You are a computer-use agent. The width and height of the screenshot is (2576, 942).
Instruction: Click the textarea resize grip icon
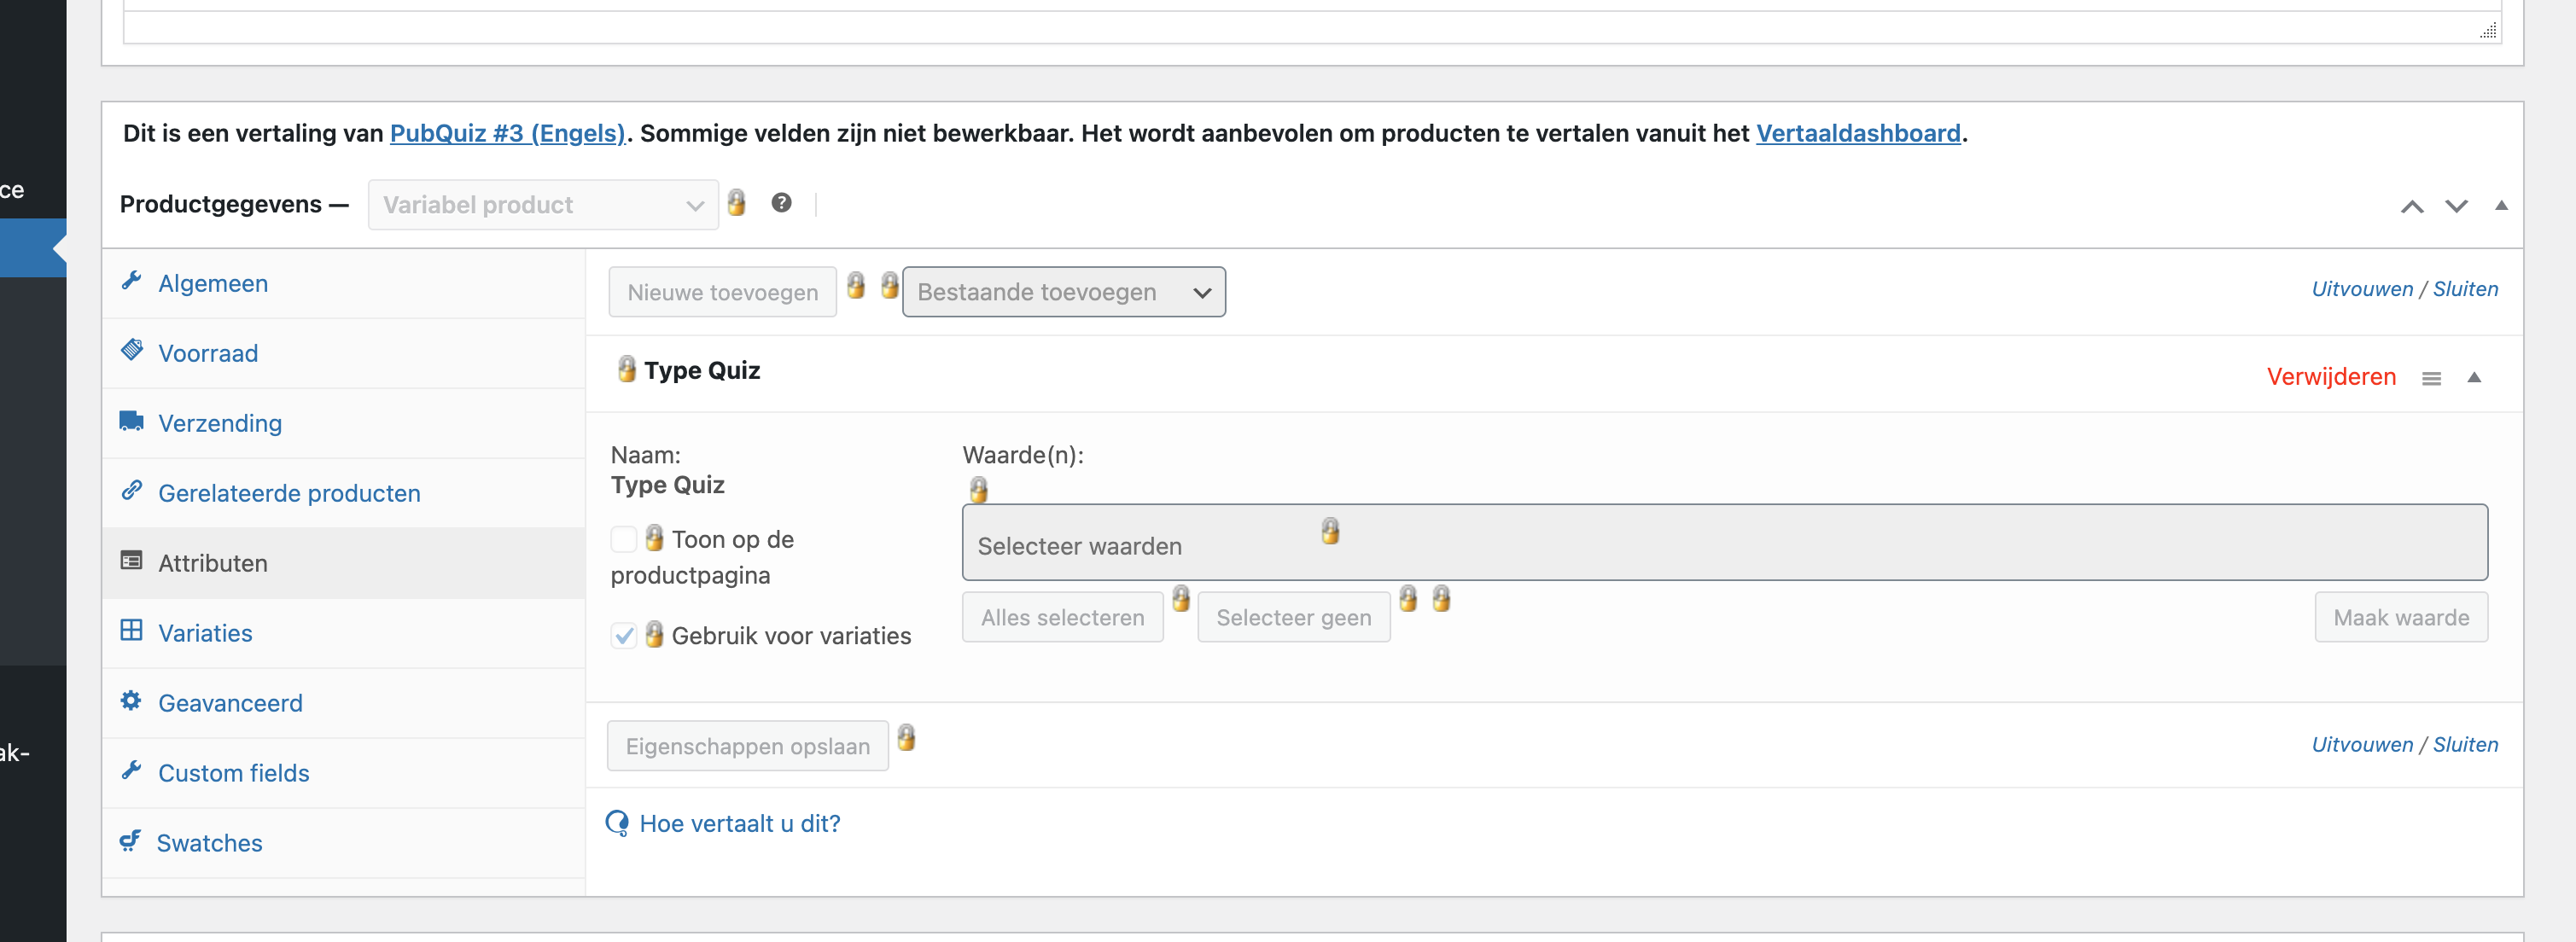click(2488, 31)
